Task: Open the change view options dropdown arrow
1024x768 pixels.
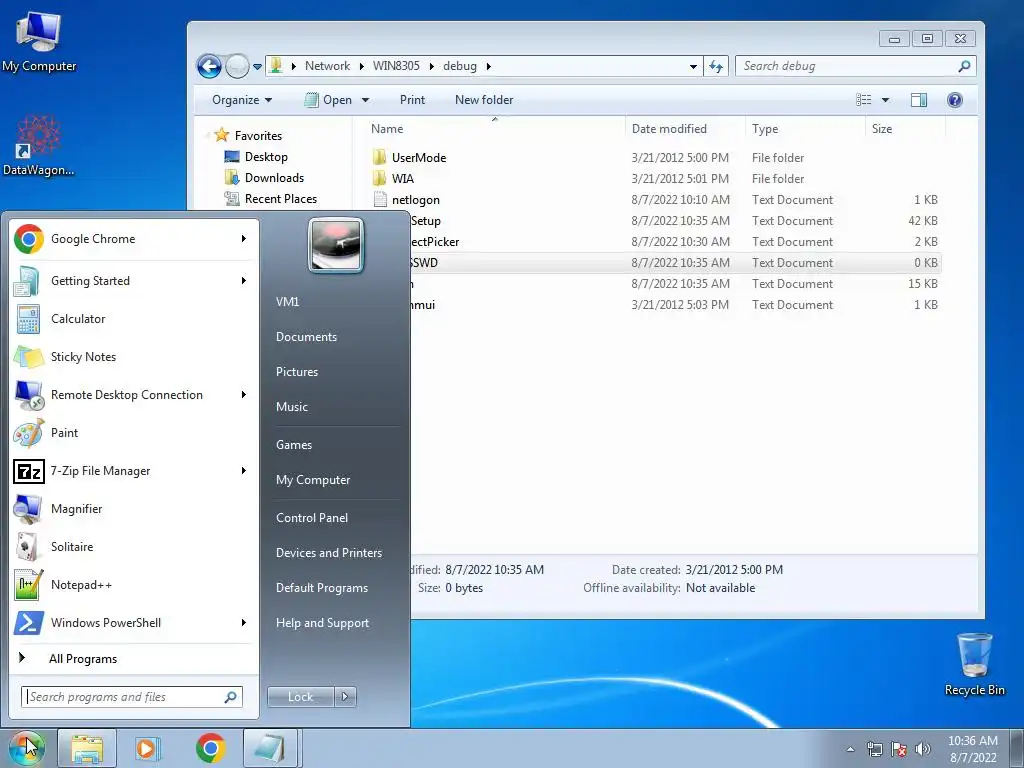Action: pyautogui.click(x=886, y=100)
